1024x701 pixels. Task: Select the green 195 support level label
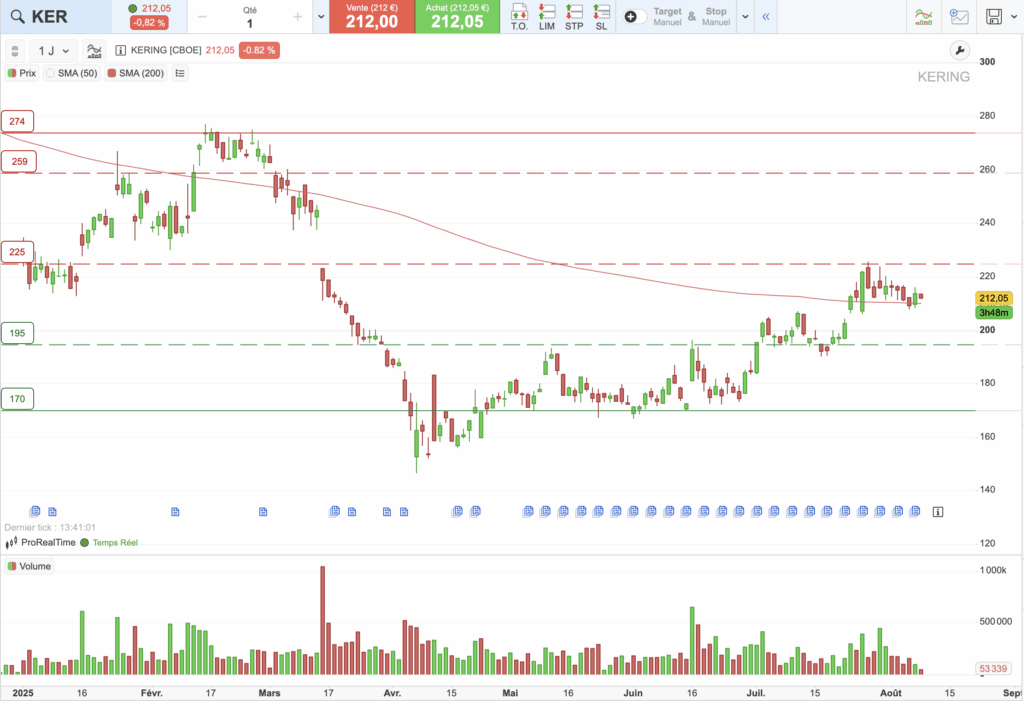click(17, 333)
